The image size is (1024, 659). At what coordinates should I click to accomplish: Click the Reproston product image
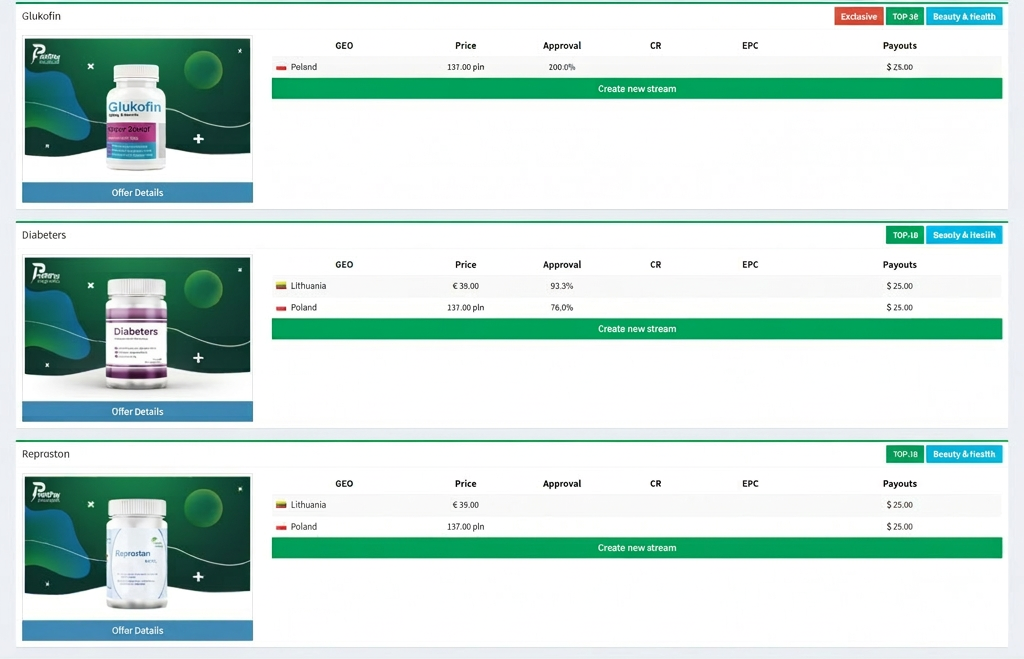pyautogui.click(x=137, y=547)
